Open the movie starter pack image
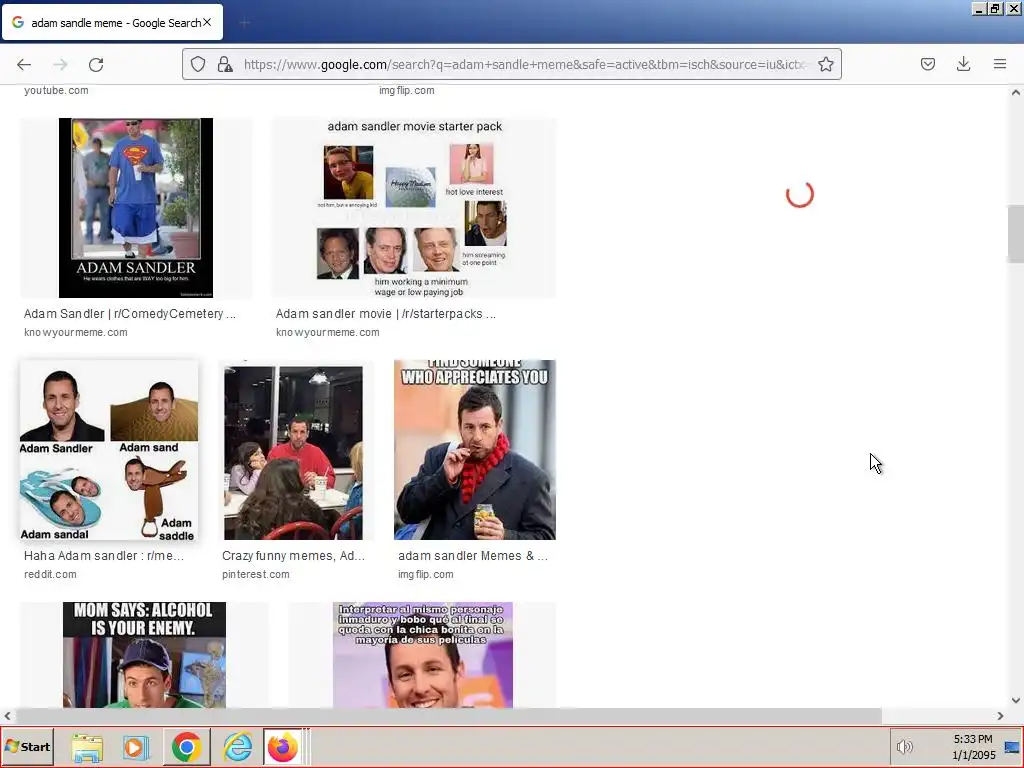 [x=414, y=208]
